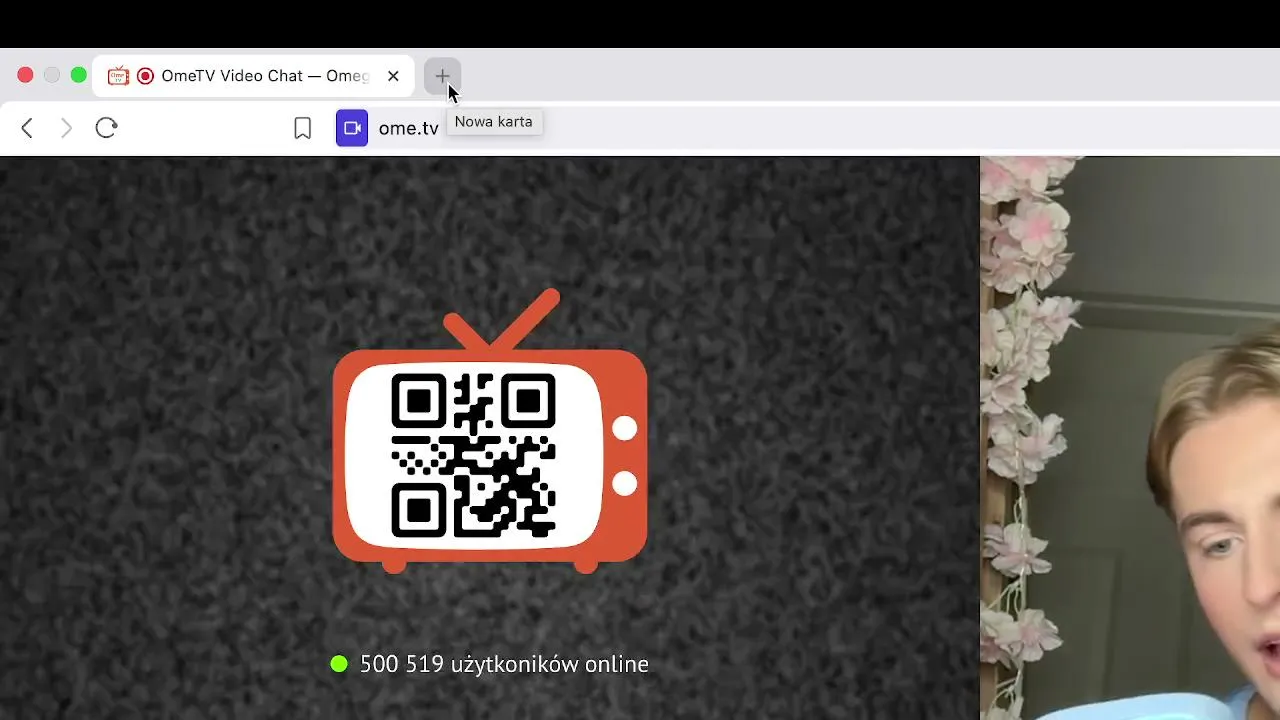The height and width of the screenshot is (720, 1280).
Task: Click the QR code TV logo
Action: click(x=490, y=432)
